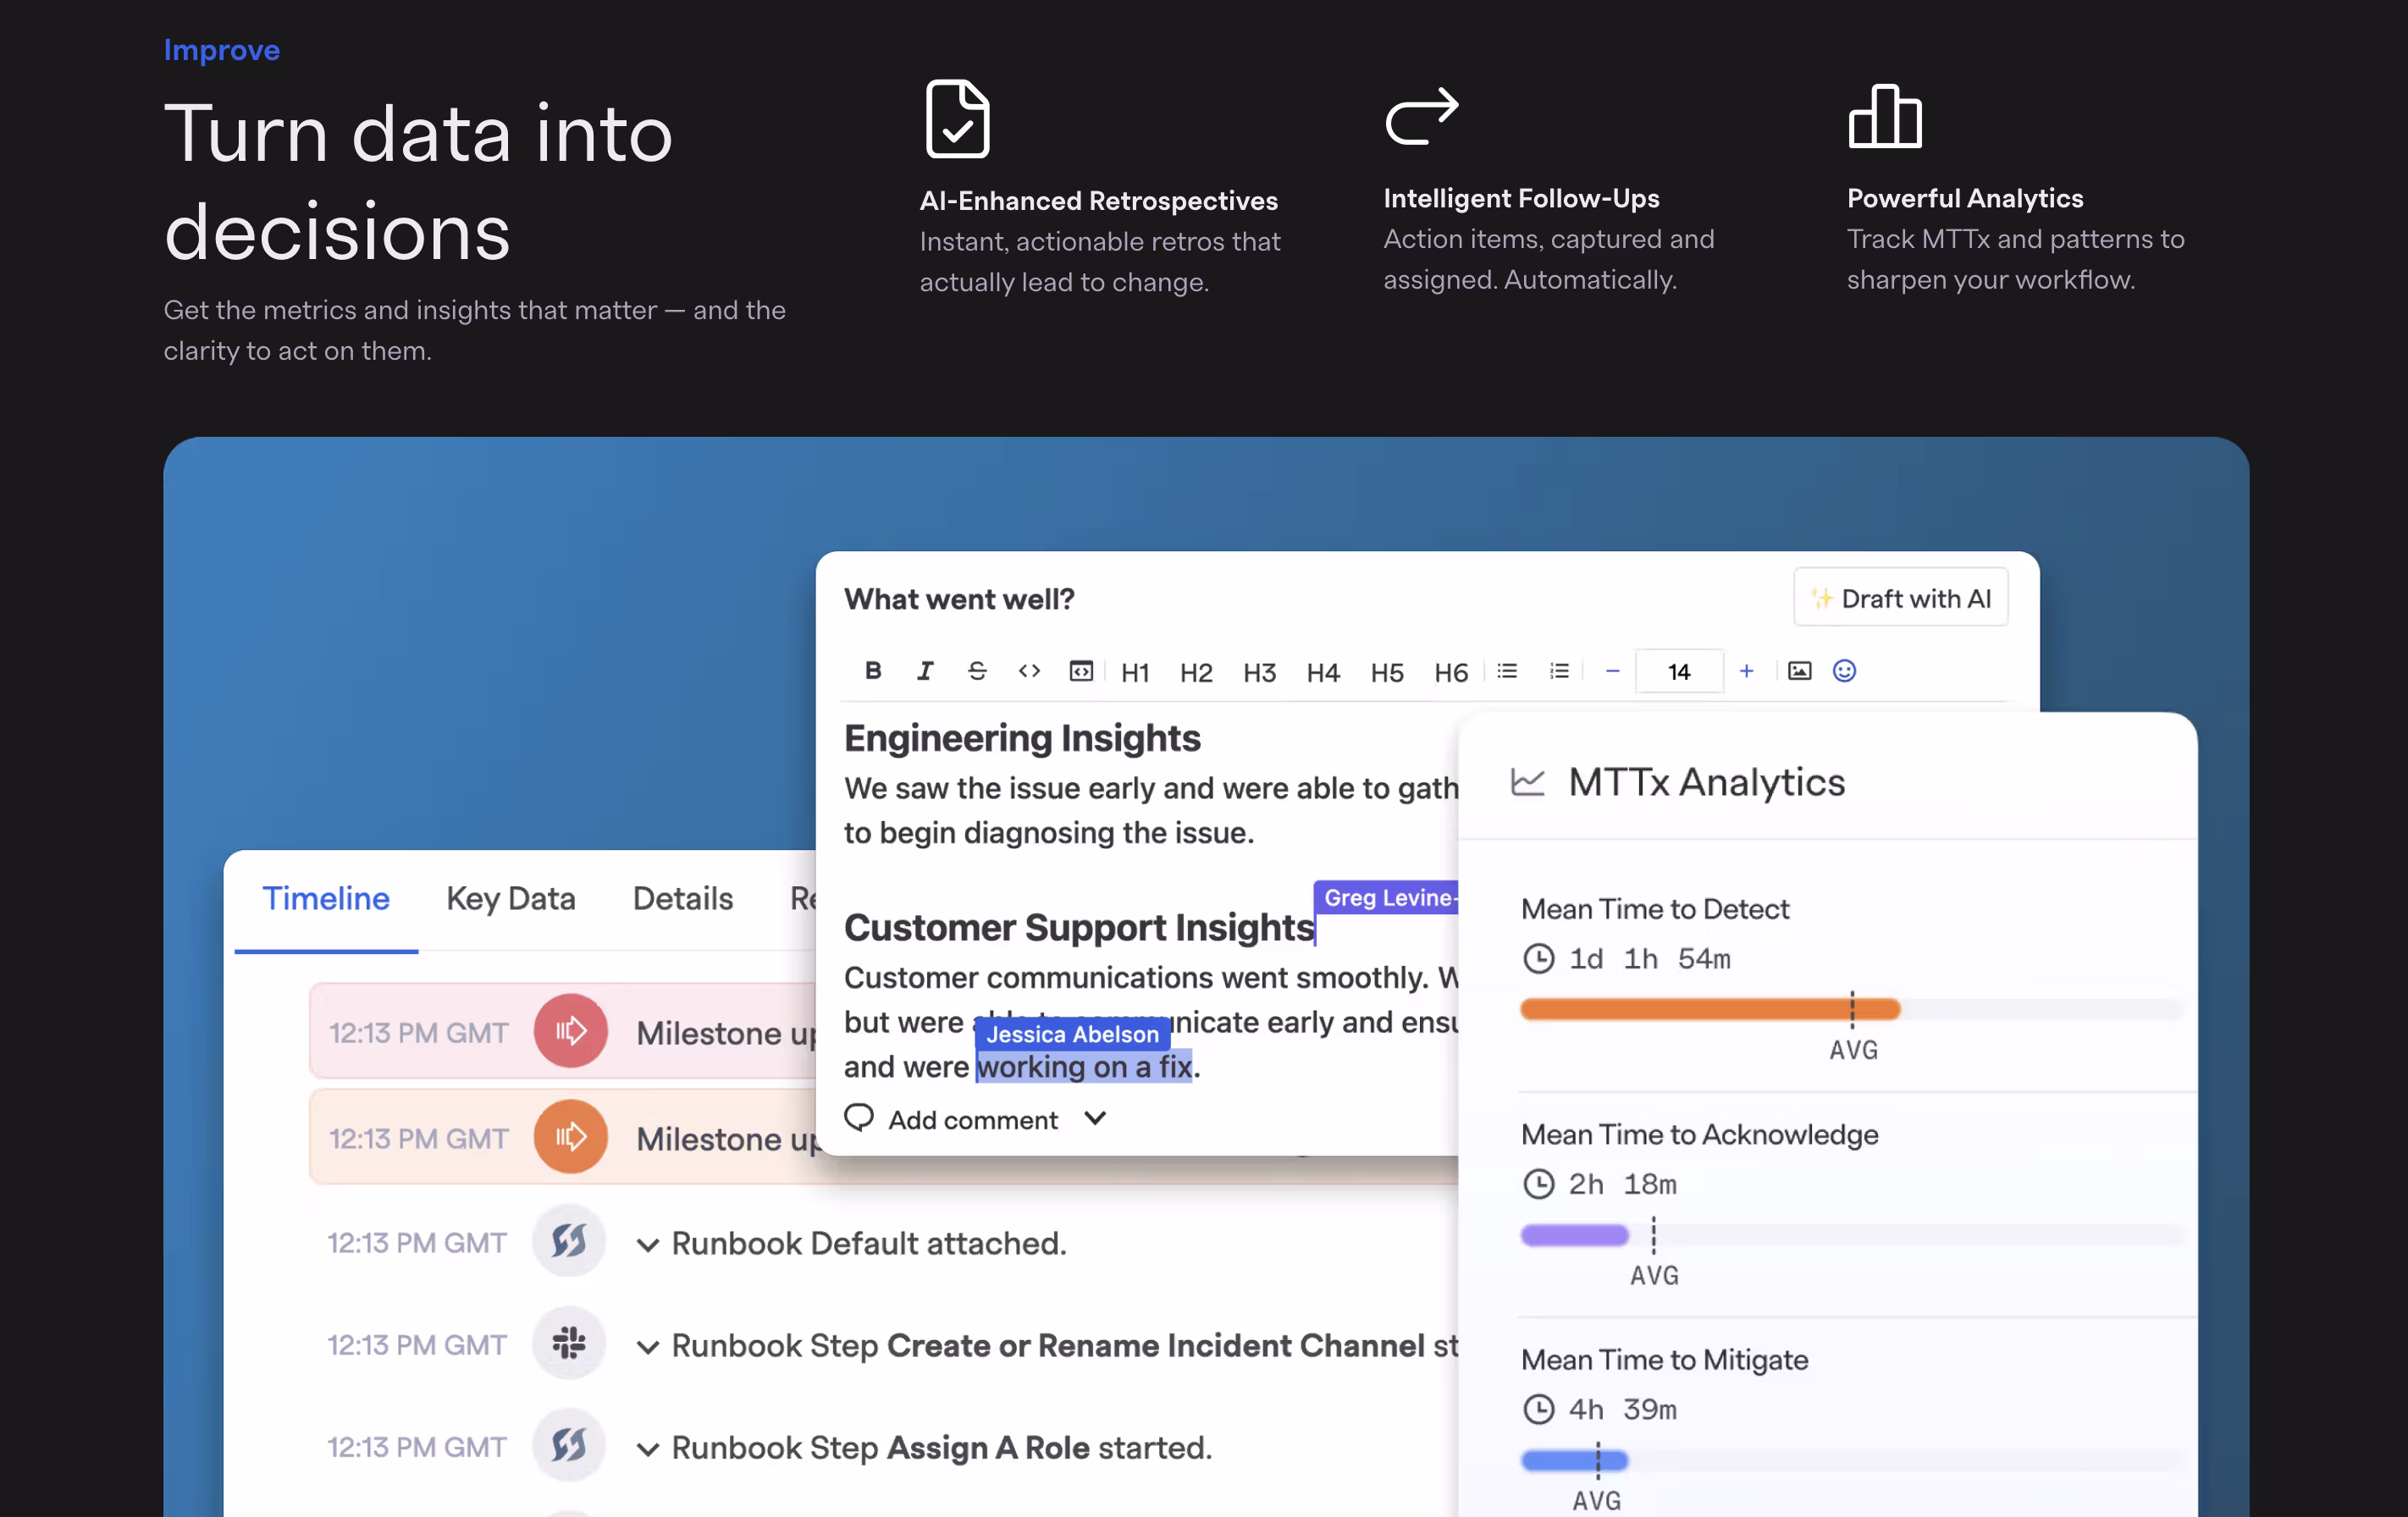Increase font size with plus button

click(x=1746, y=671)
